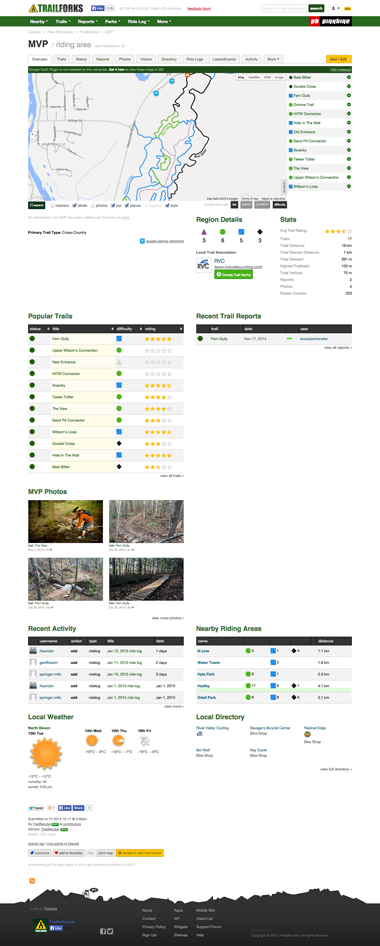Click the Trailforks logo
This screenshot has width=380, height=946.
tap(55, 8)
